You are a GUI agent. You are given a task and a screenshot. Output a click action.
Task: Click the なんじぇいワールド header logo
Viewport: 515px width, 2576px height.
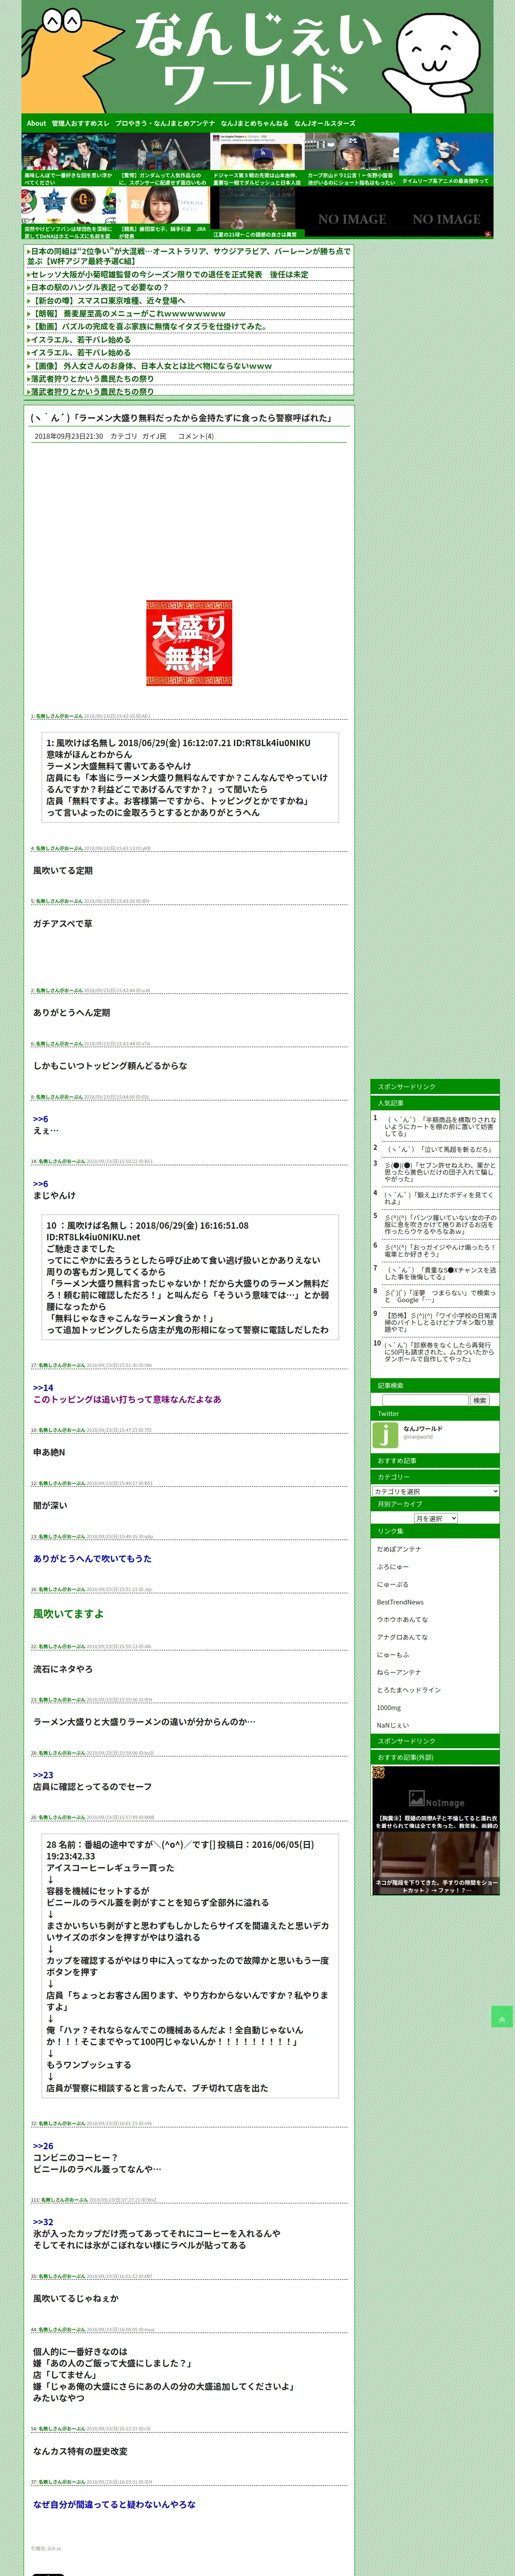point(257,56)
